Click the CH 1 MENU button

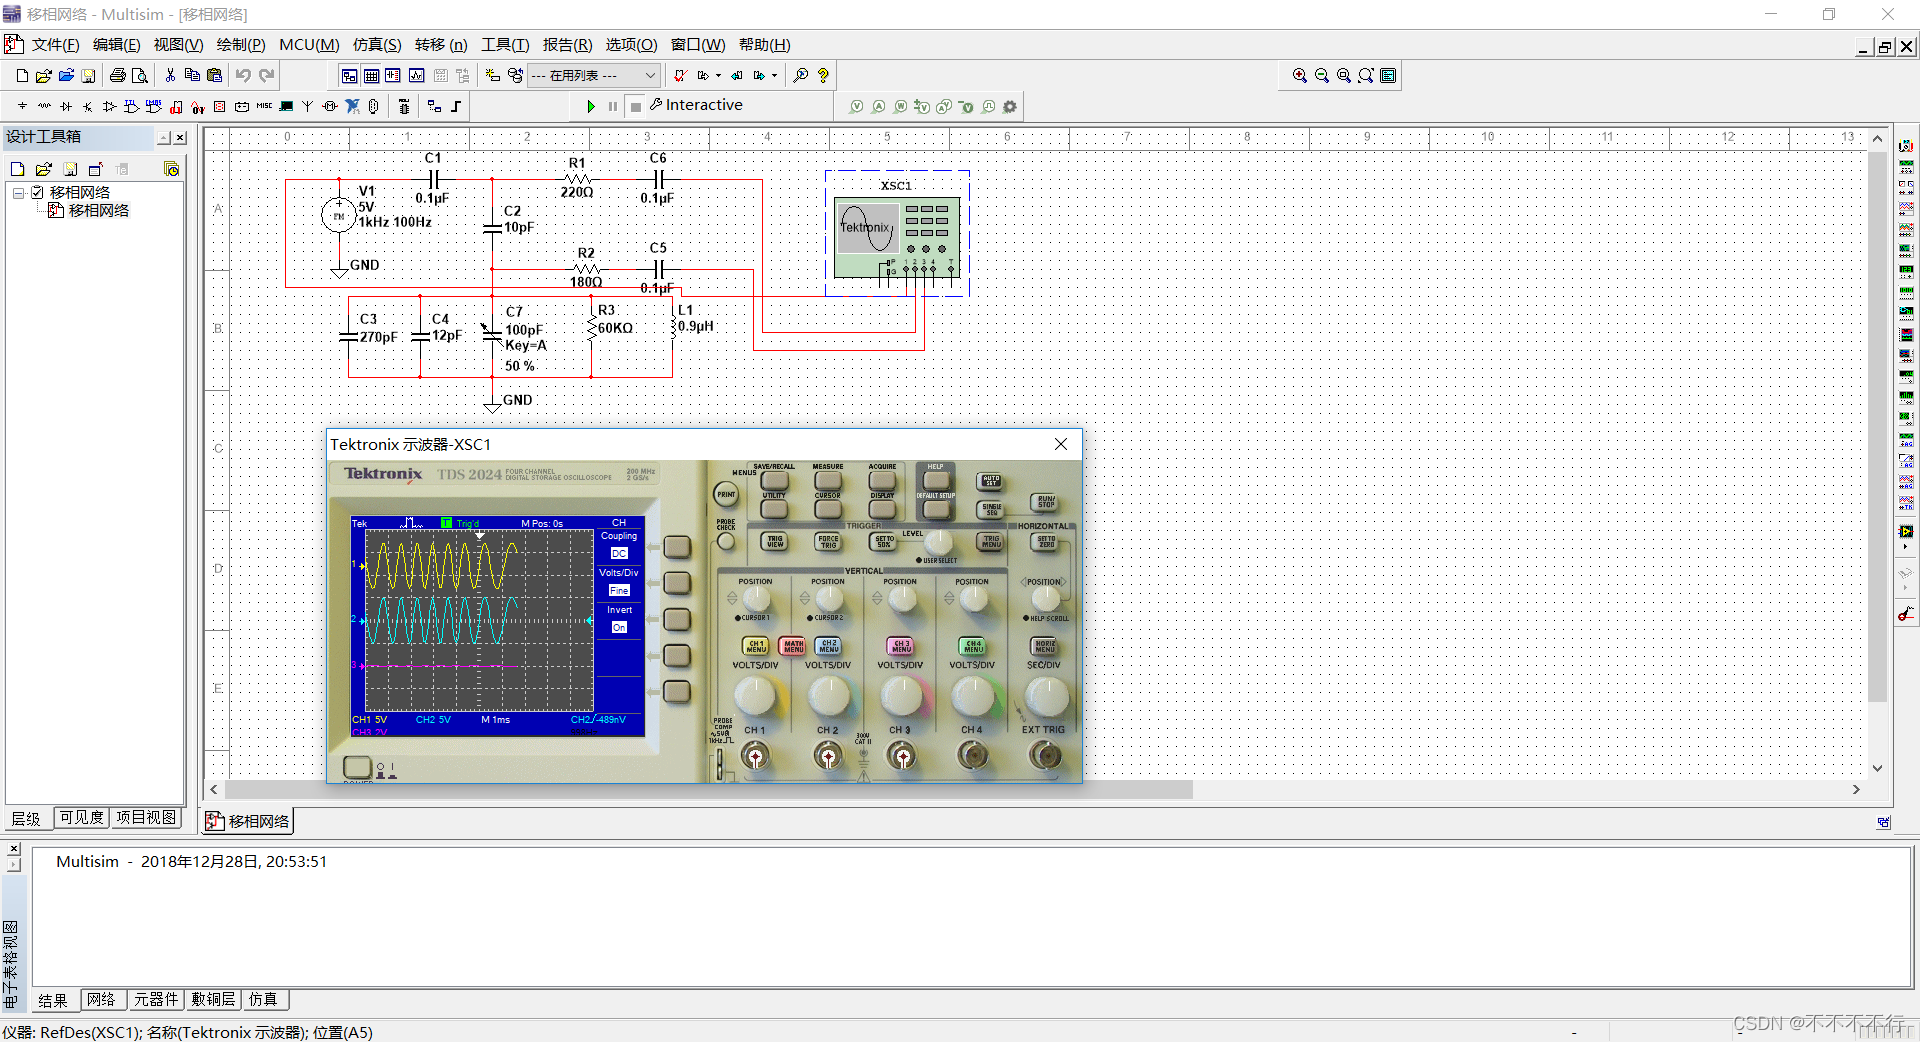click(755, 647)
